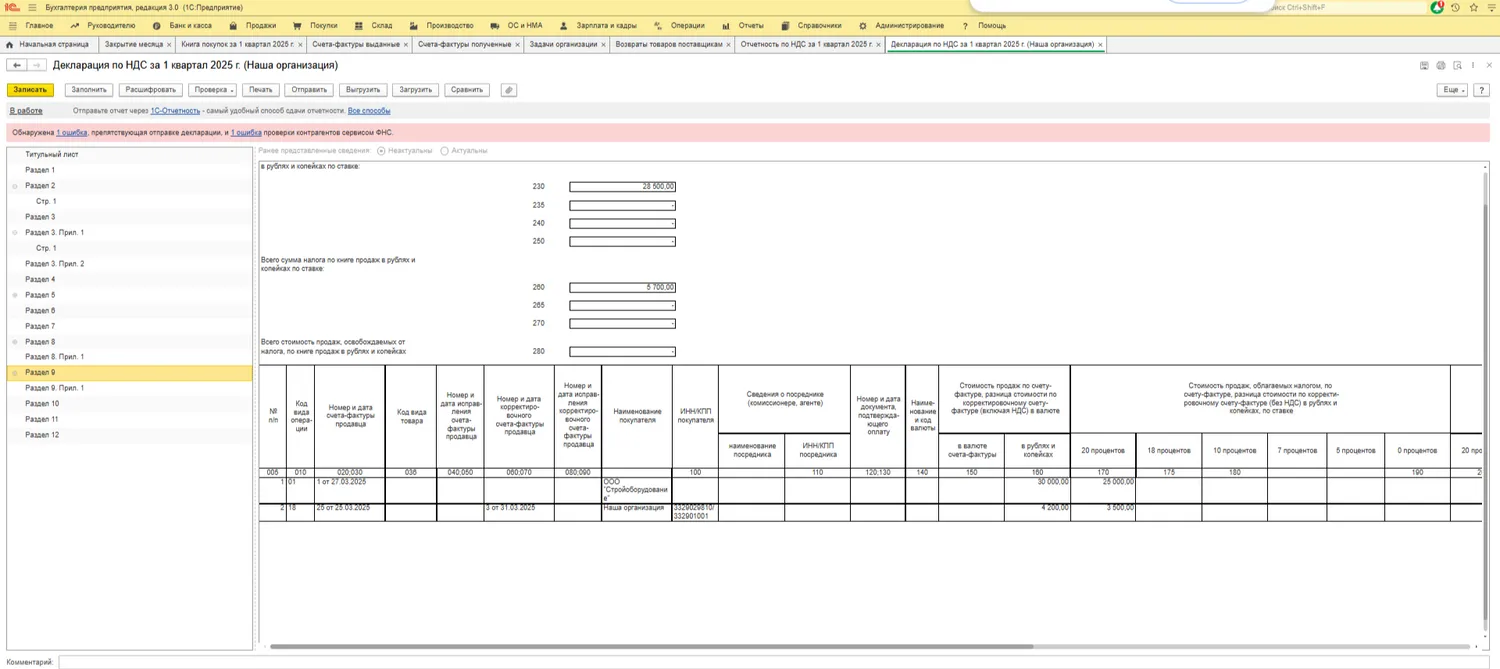The image size is (1500, 669).
Task: Click the Комментарий input field
Action: click(x=776, y=662)
